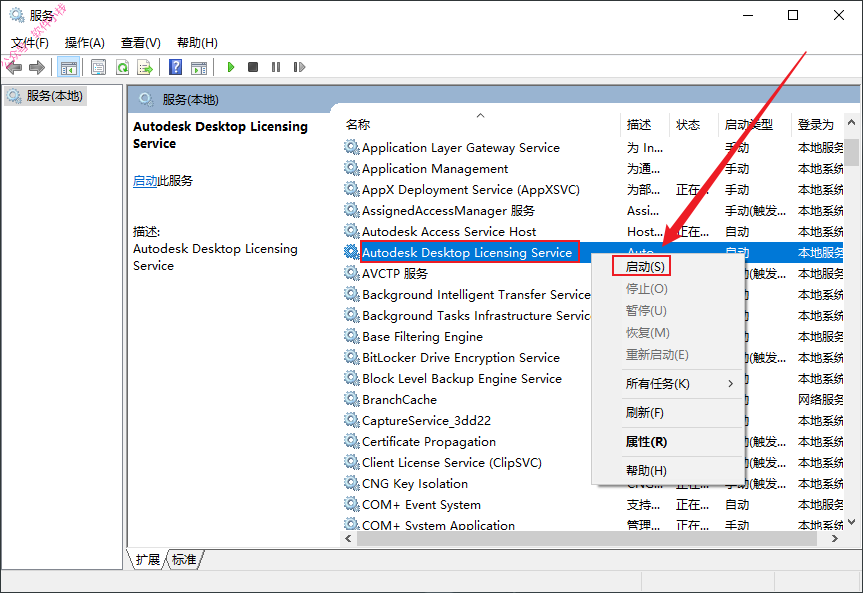Expand the 所有任务(K) submenu
Image resolution: width=863 pixels, height=593 pixels.
[x=668, y=384]
